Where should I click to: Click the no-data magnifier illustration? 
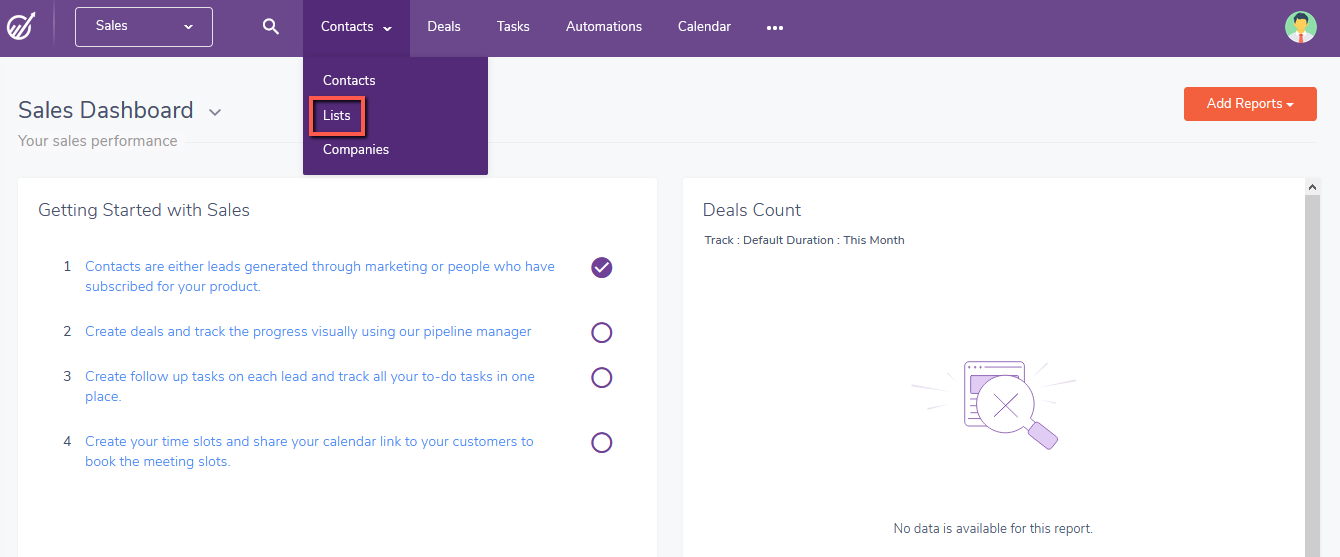994,404
